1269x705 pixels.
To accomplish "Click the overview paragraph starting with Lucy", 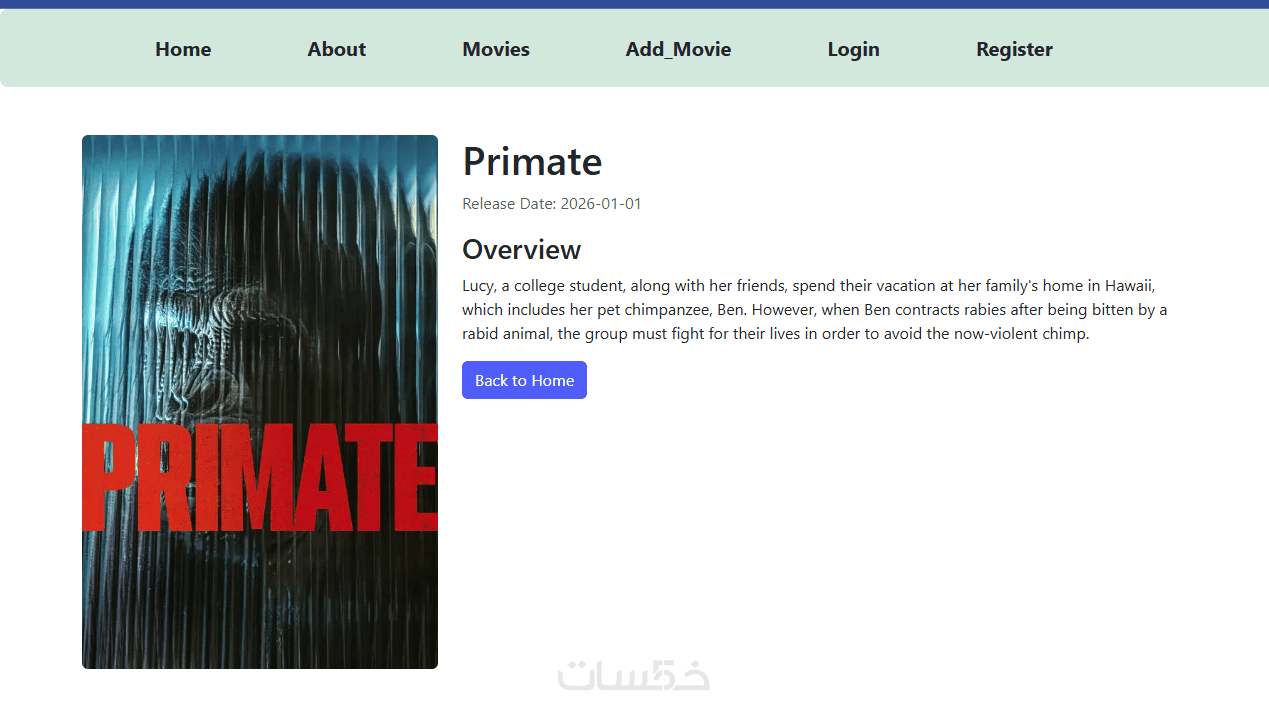I will point(815,310).
